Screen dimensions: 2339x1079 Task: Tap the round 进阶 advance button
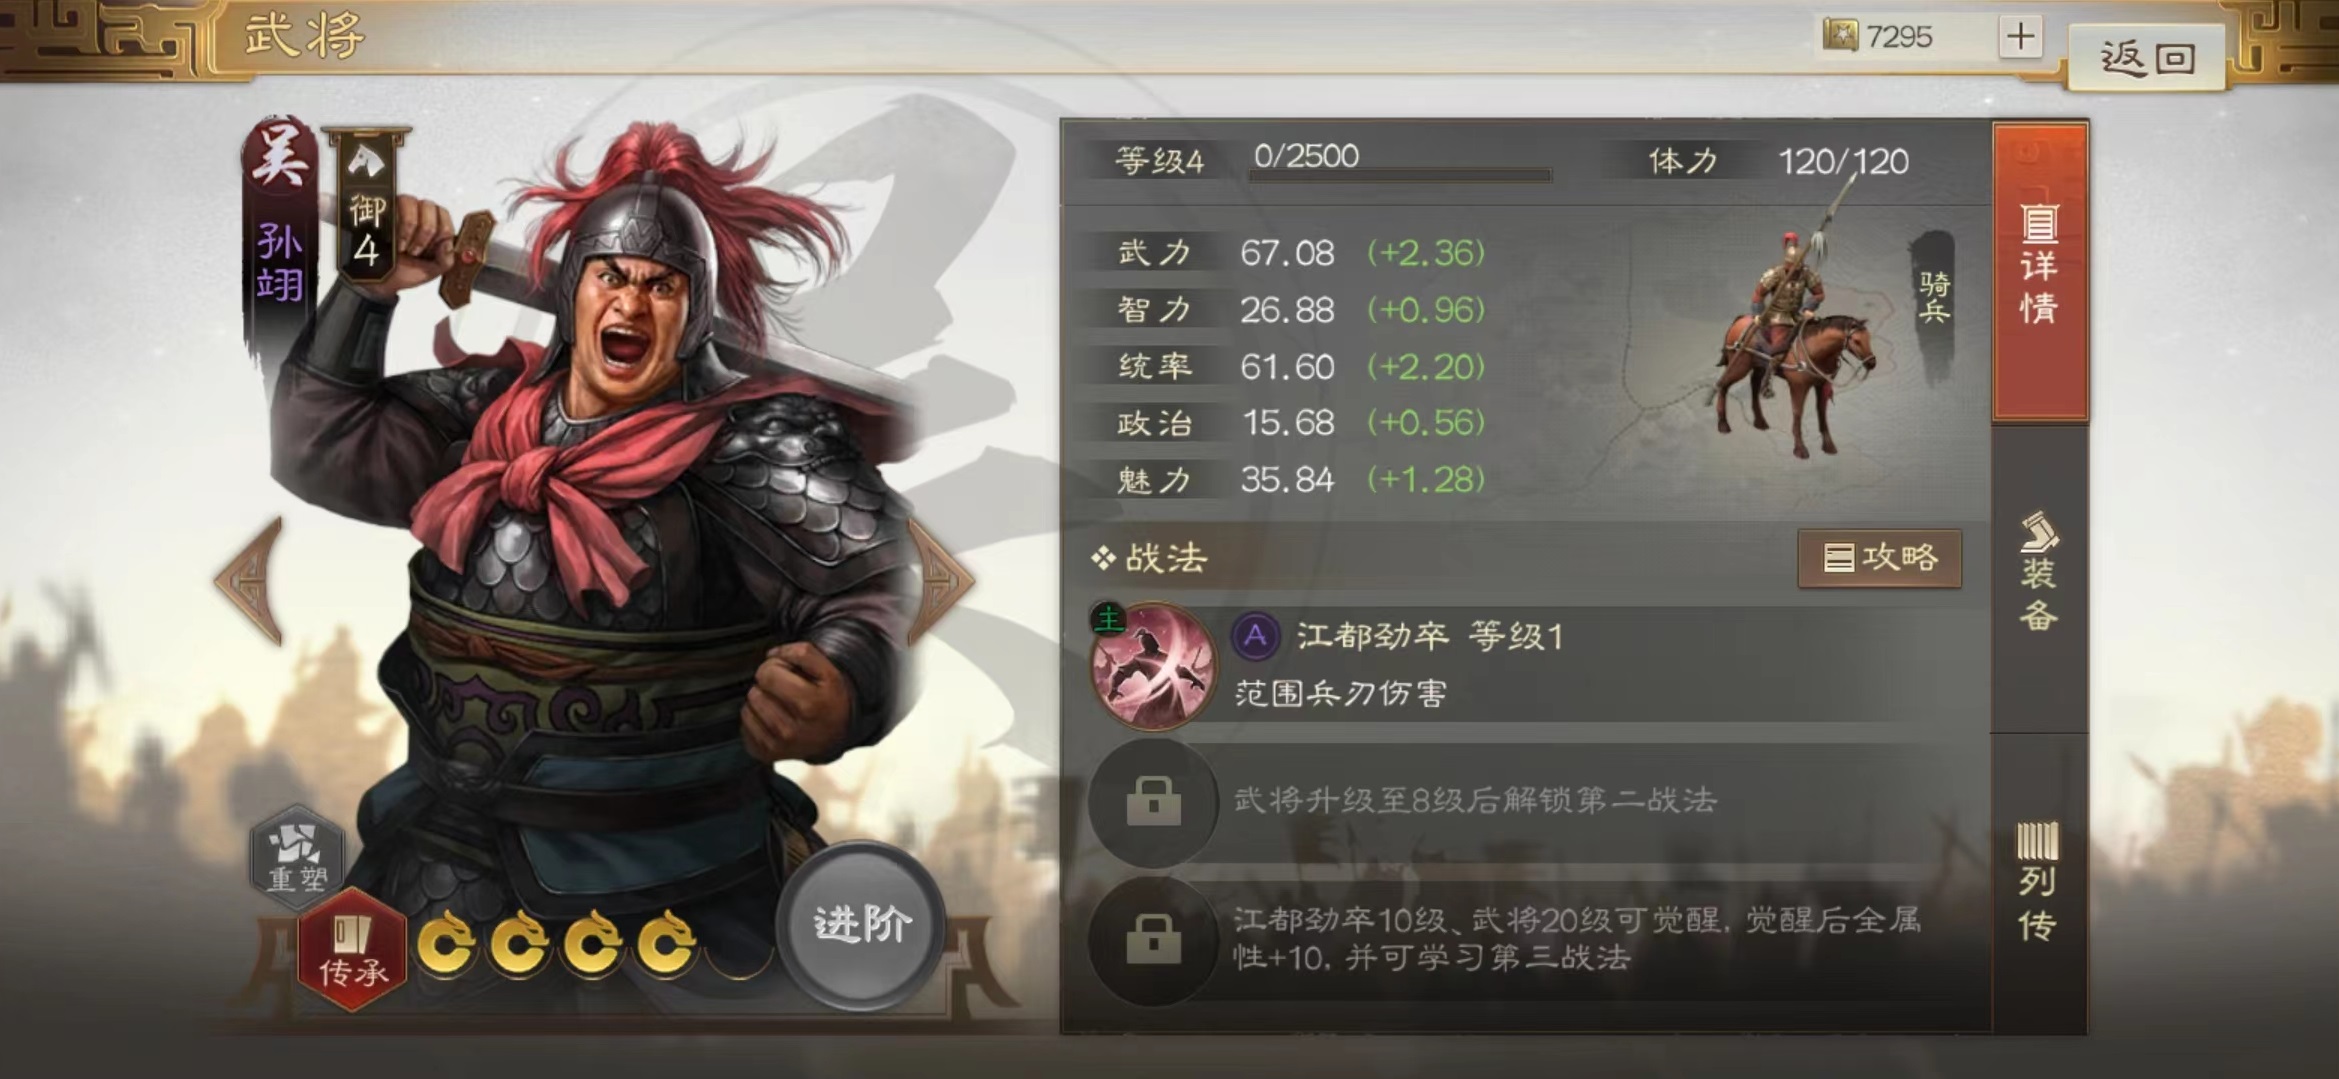click(x=861, y=925)
